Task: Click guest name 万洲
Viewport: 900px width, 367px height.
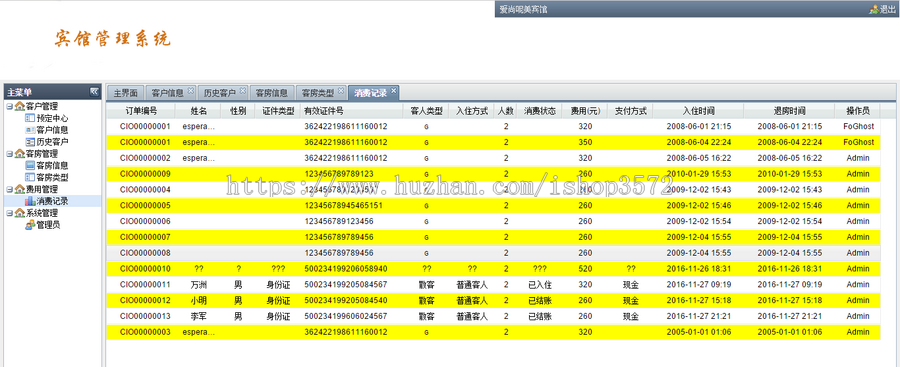Action: tap(199, 284)
